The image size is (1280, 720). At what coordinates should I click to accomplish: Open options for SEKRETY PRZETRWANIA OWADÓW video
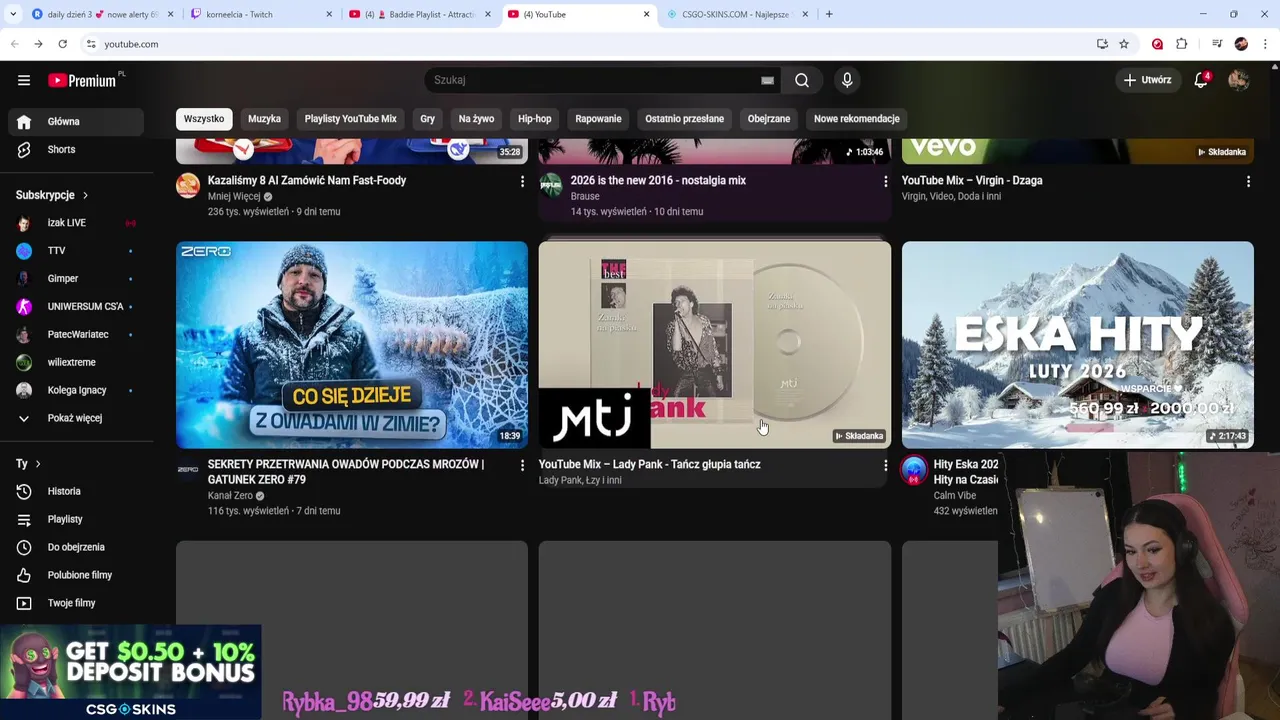coord(522,465)
